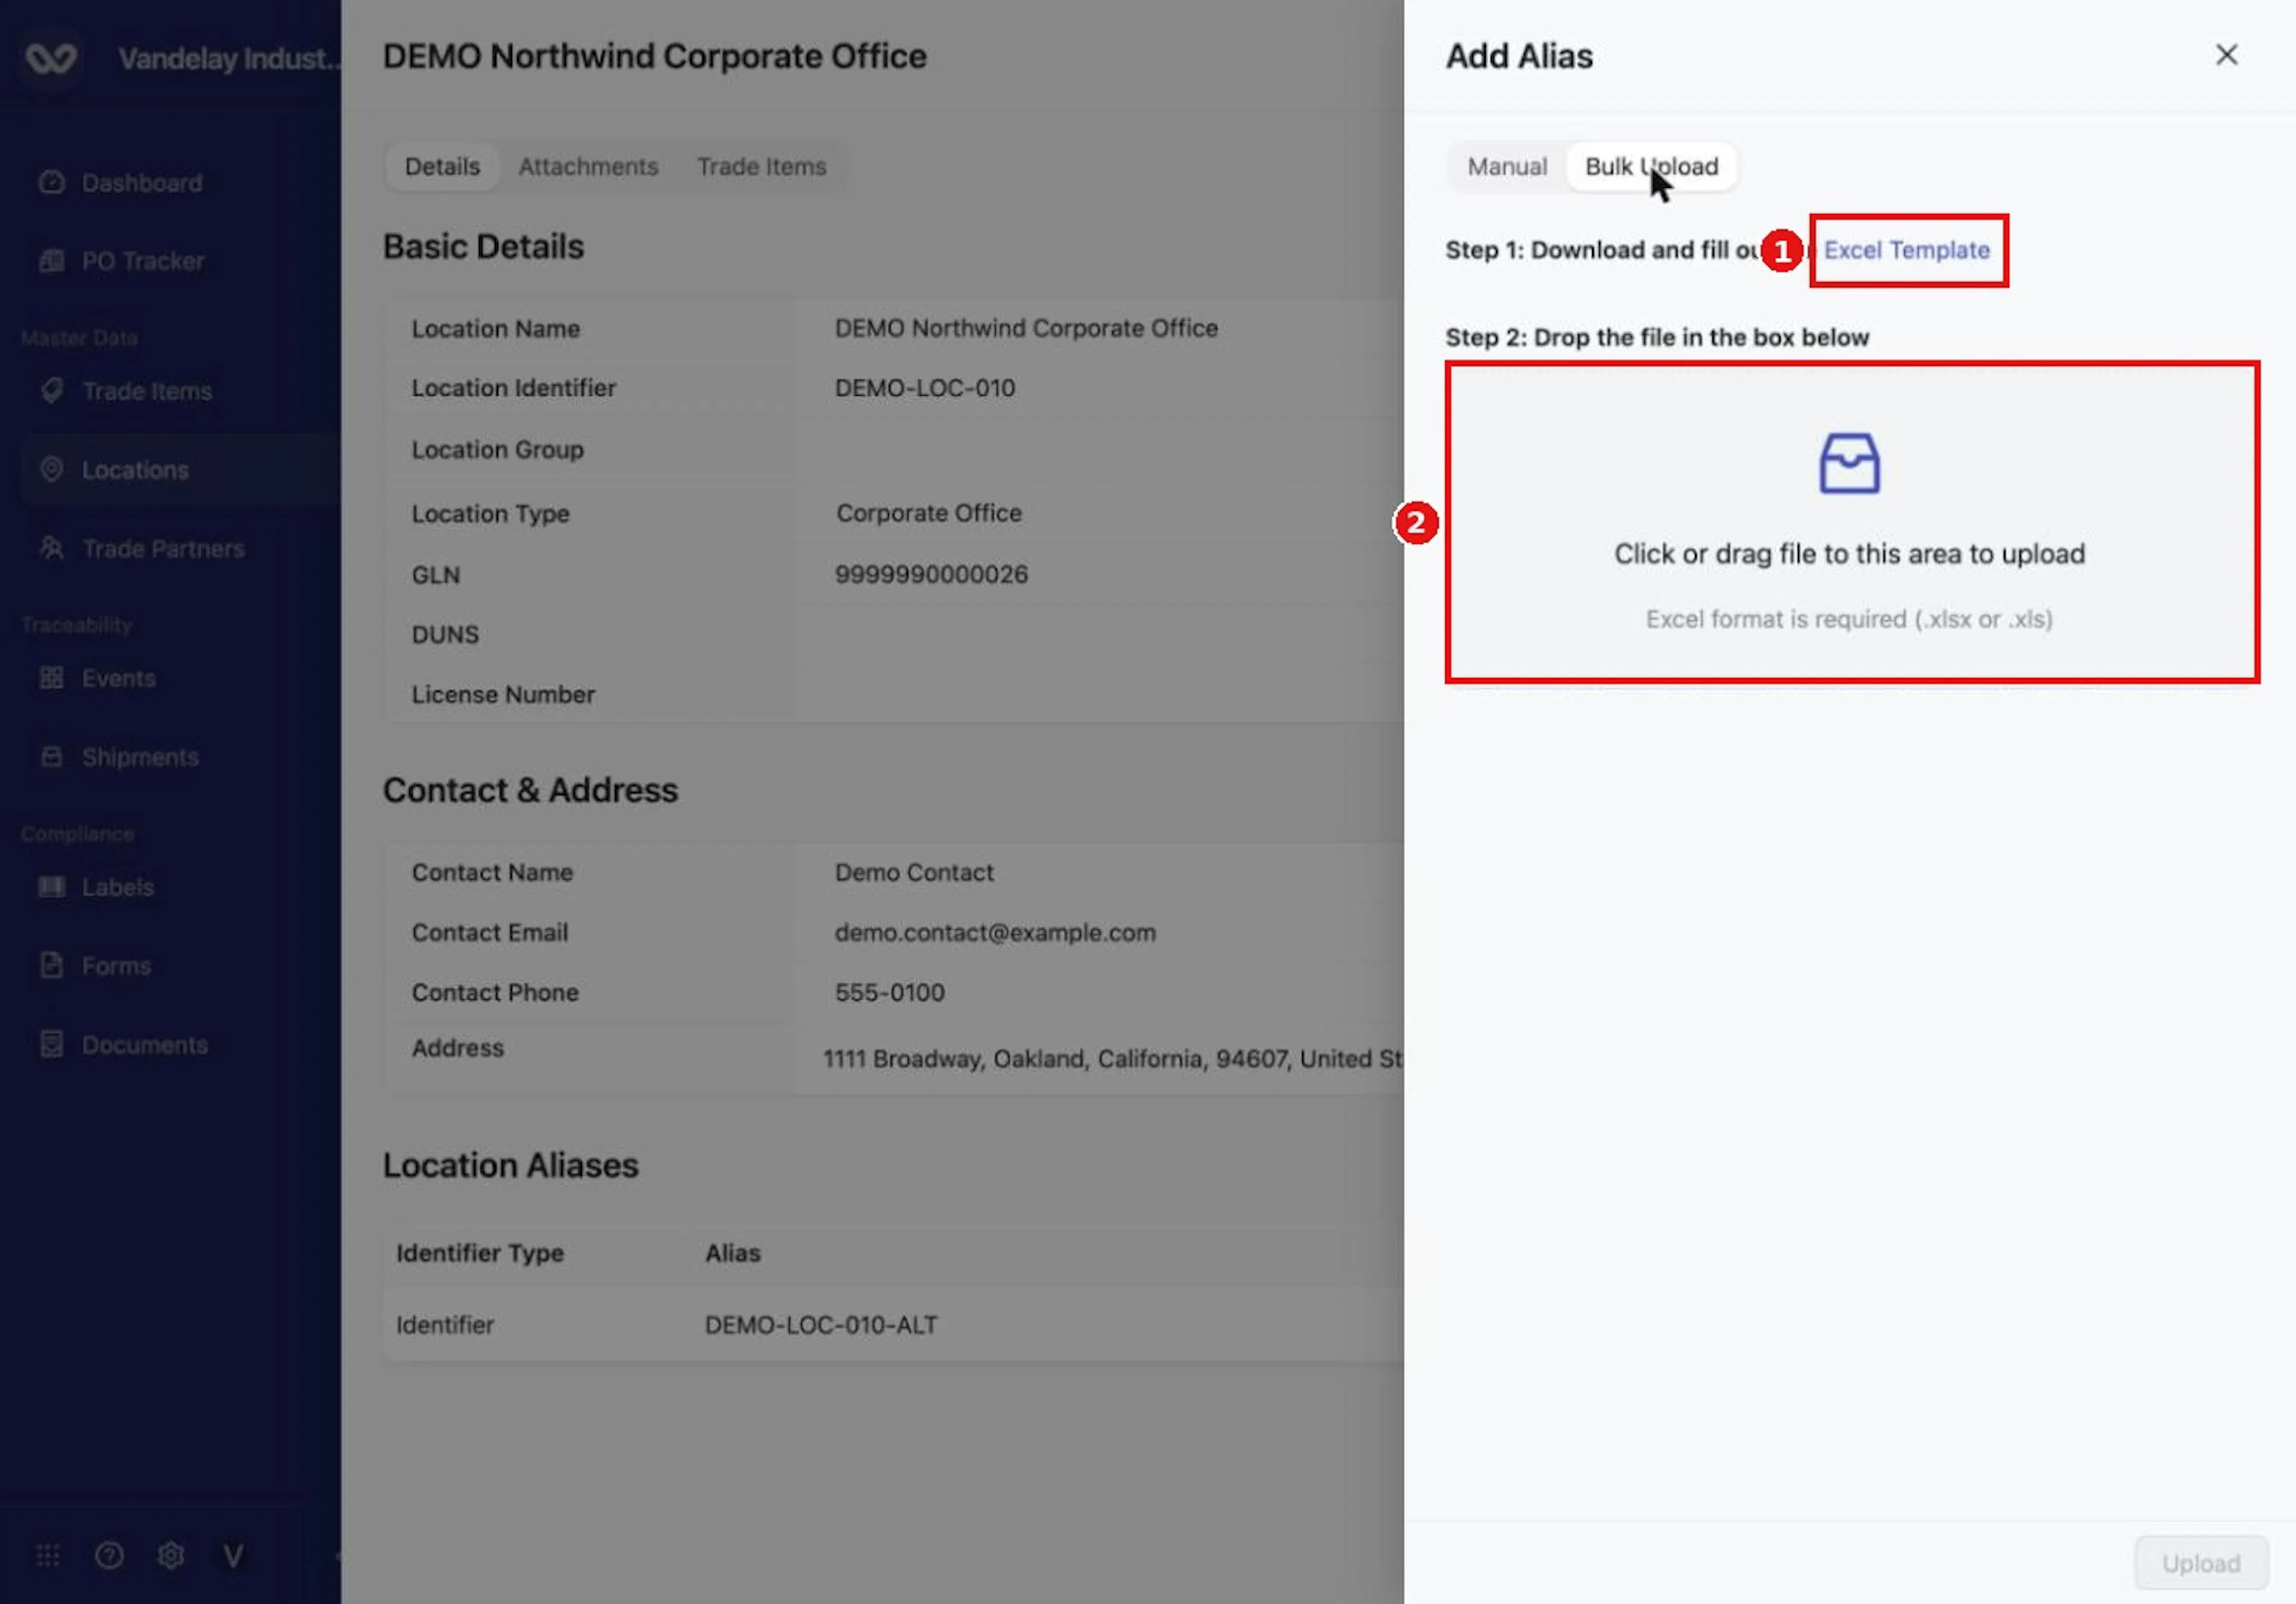Click the Demo Contact name value

[914, 872]
